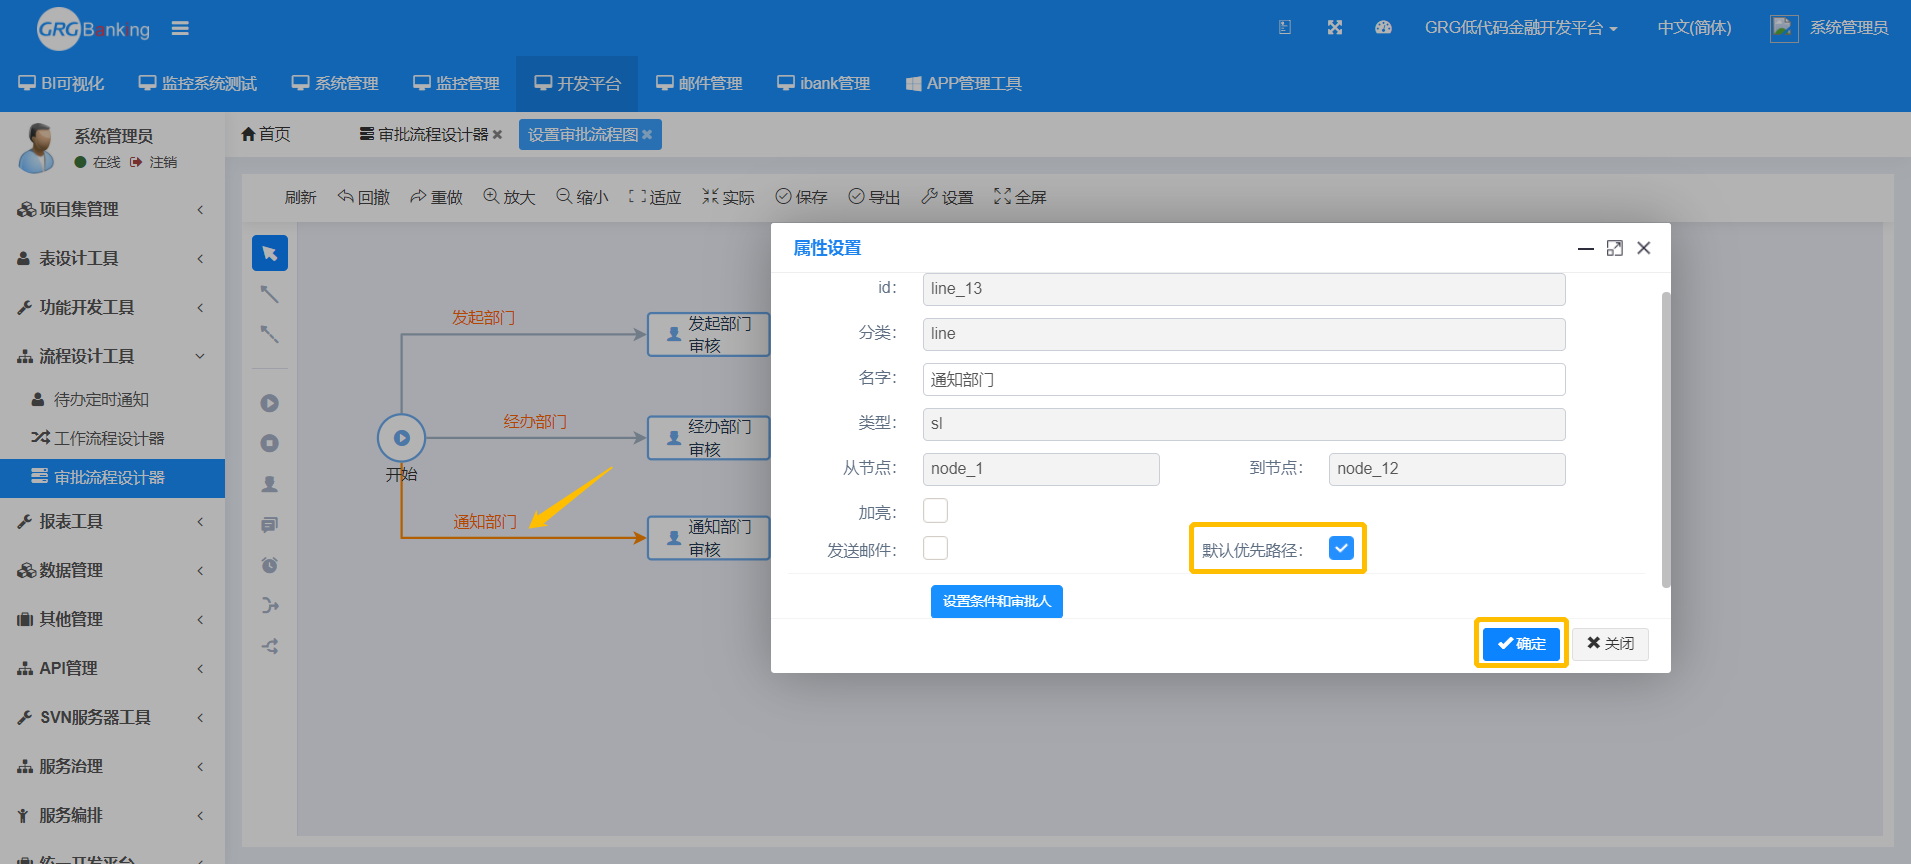The image size is (1911, 864).
Task: Click the 设置条件和审批人 button
Action: (x=996, y=601)
